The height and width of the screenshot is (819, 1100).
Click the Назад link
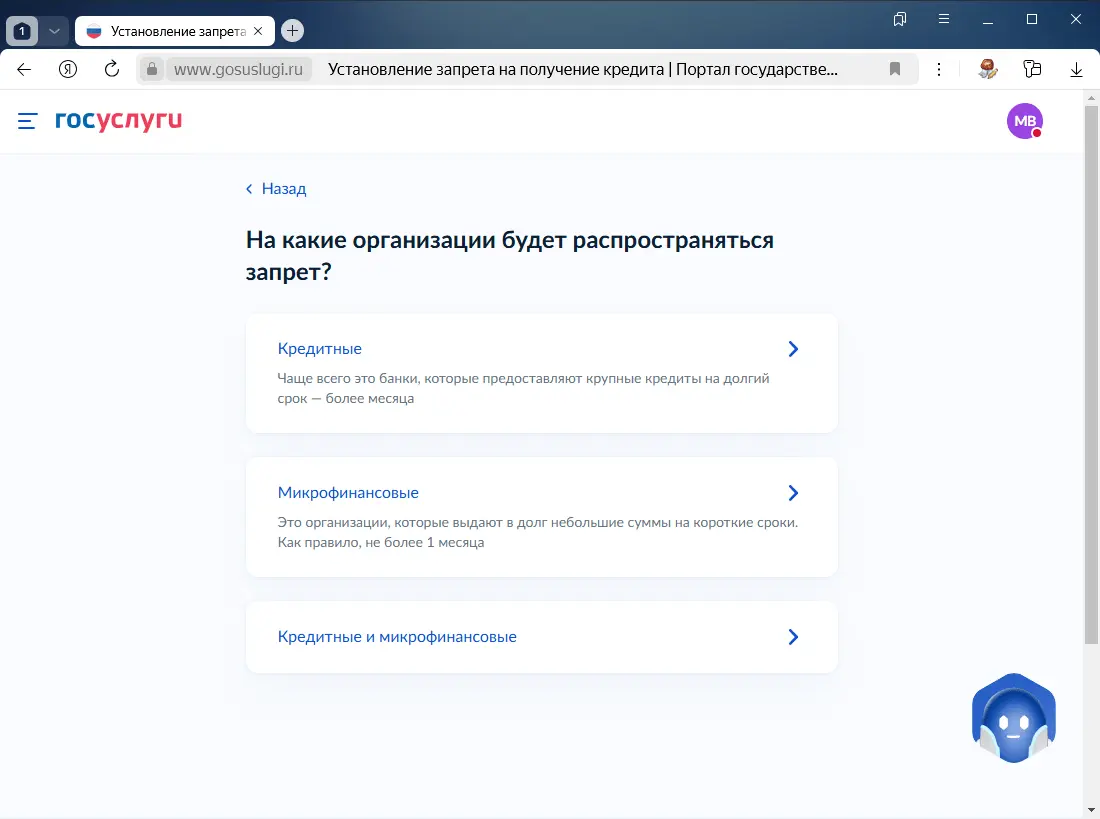pos(283,189)
